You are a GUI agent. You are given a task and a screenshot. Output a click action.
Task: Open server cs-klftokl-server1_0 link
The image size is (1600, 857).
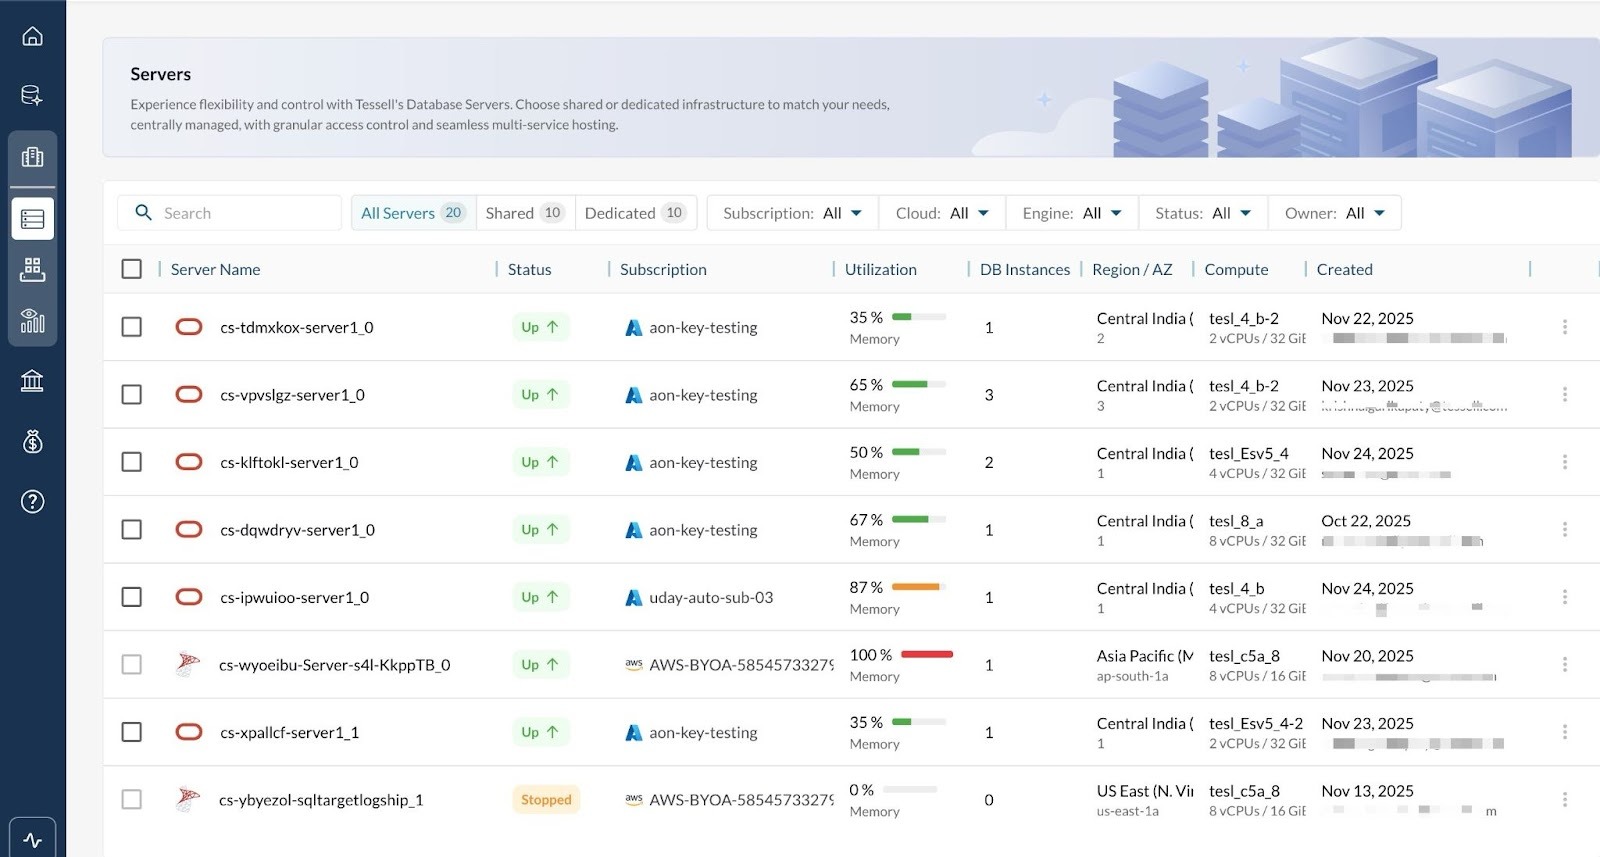point(289,463)
